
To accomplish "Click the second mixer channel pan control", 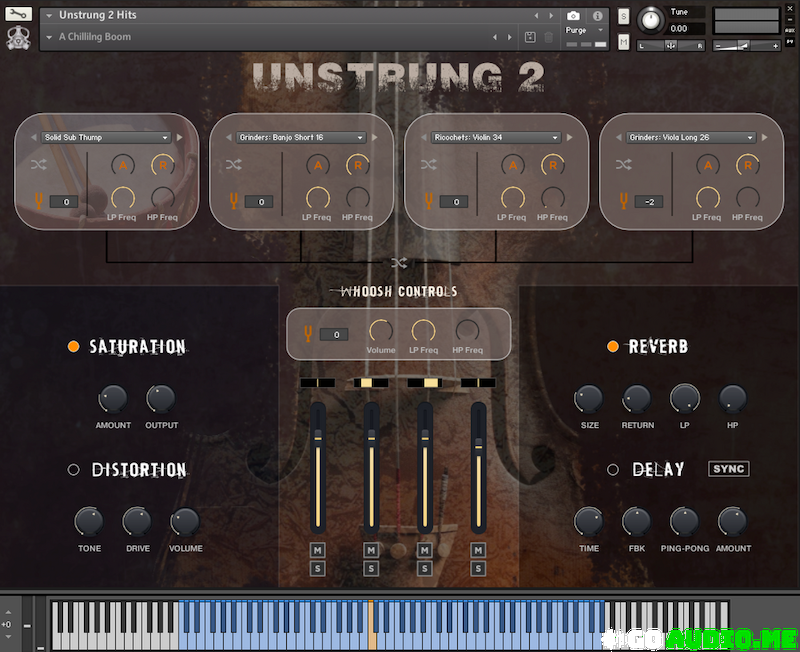I will 371,383.
